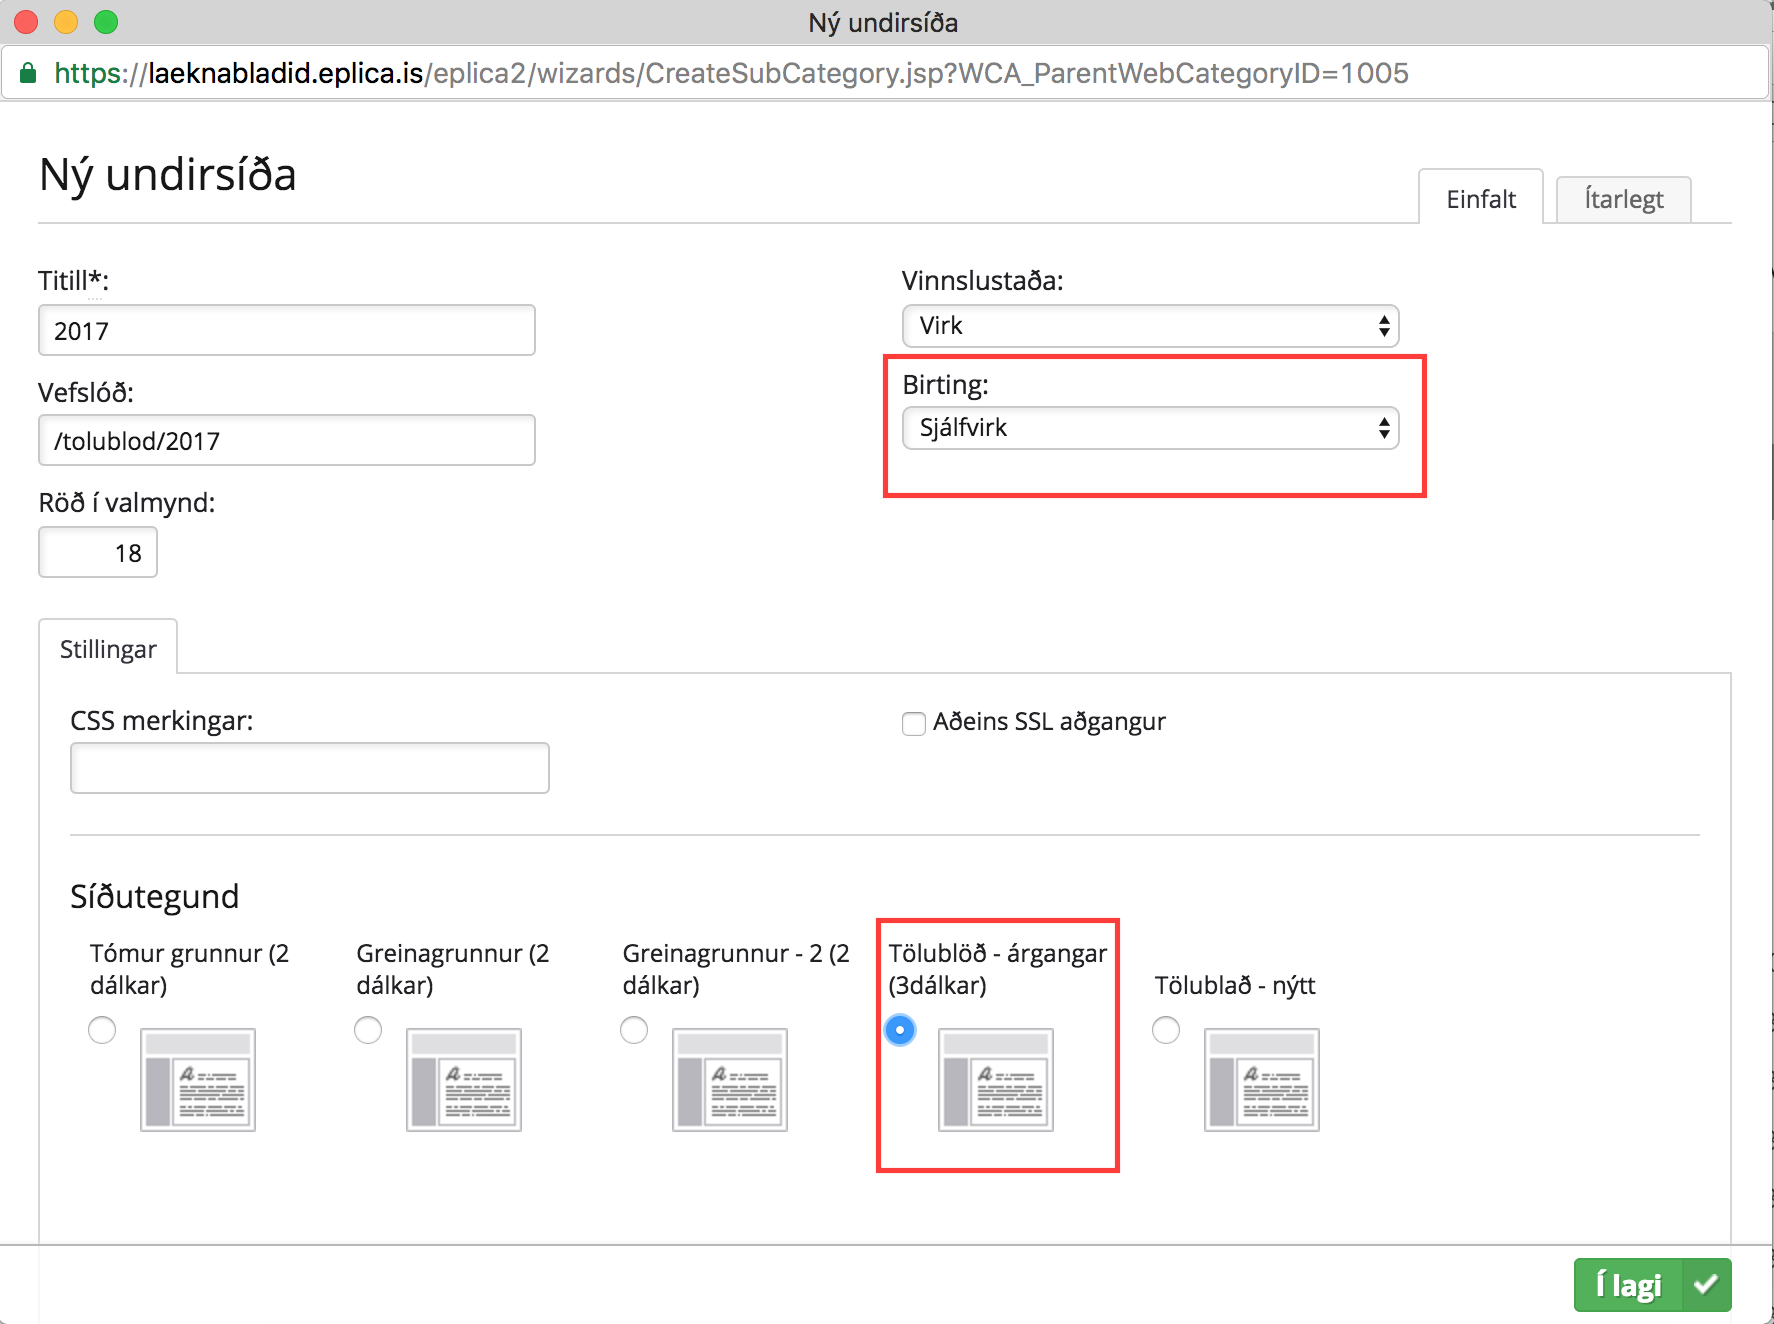The width and height of the screenshot is (1774, 1324).
Task: Open the Vinnslustaða dropdown showing Virk
Action: 1150,326
